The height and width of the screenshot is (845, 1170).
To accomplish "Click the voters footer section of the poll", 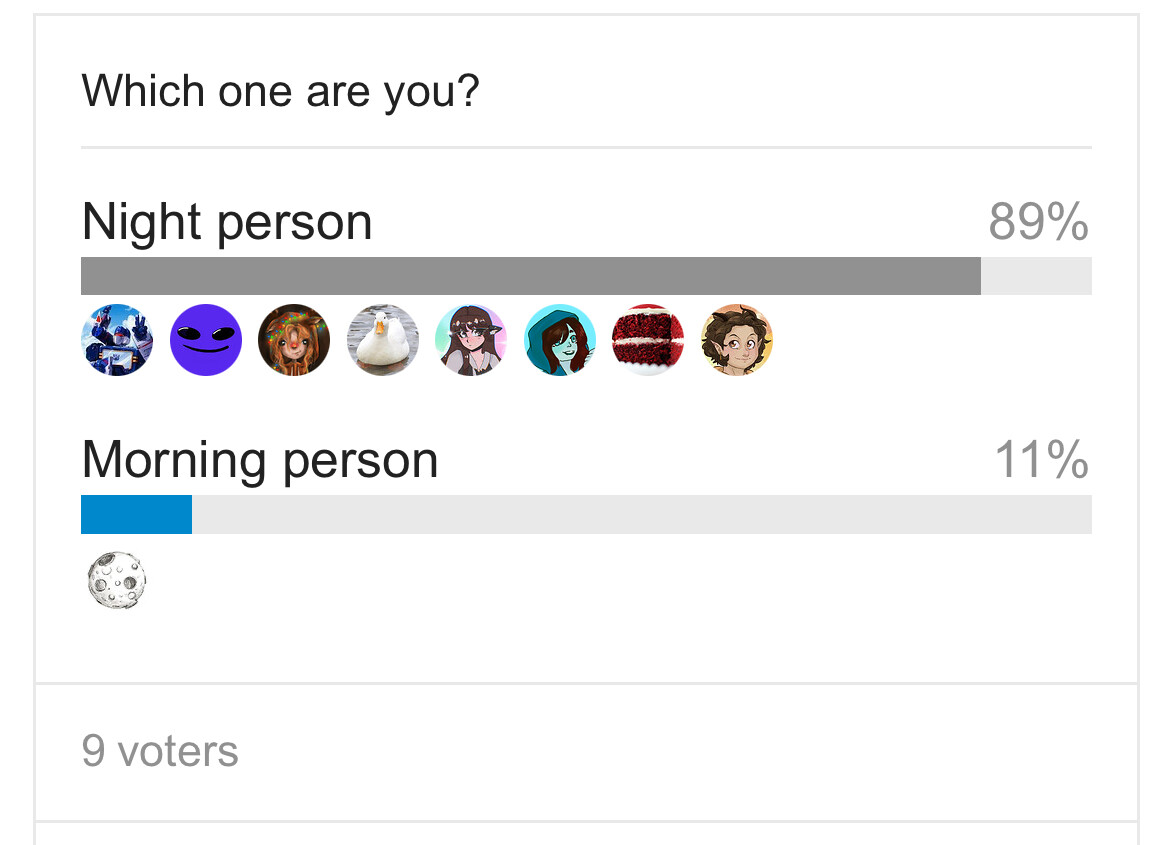I will pos(586,752).
